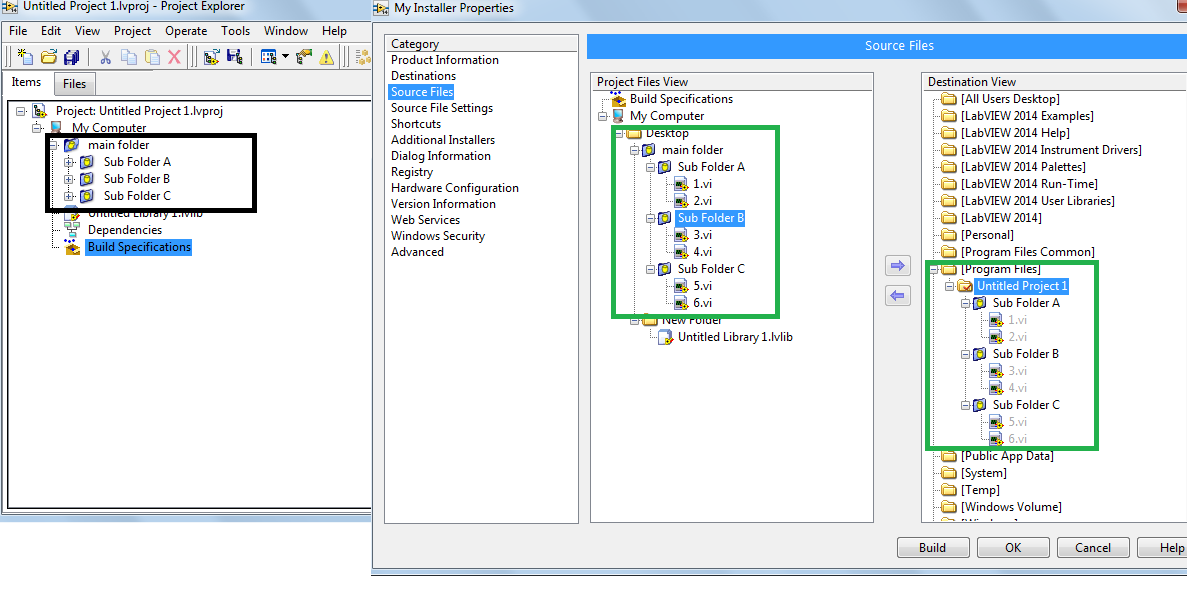1187x597 pixels.
Task: Click the Open project folder icon
Action: click(49, 57)
